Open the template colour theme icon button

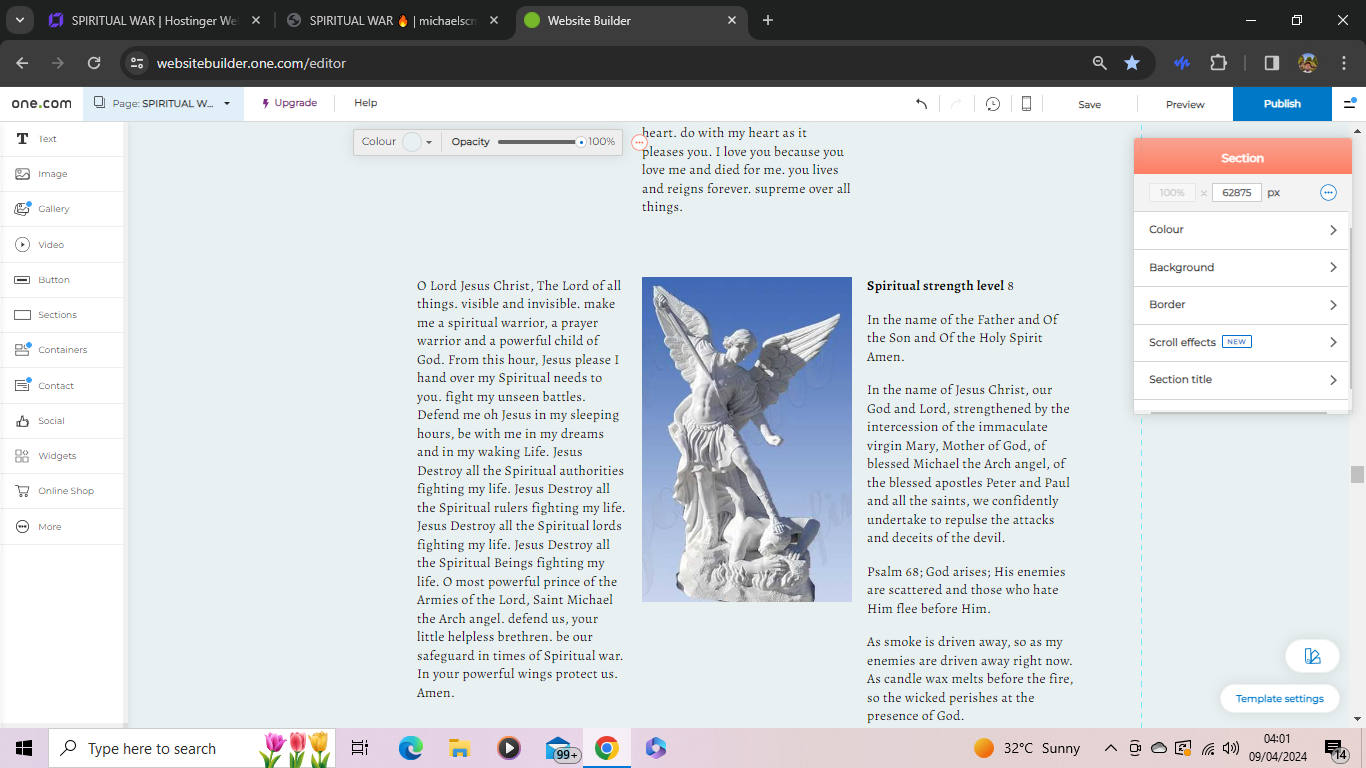(1313, 656)
